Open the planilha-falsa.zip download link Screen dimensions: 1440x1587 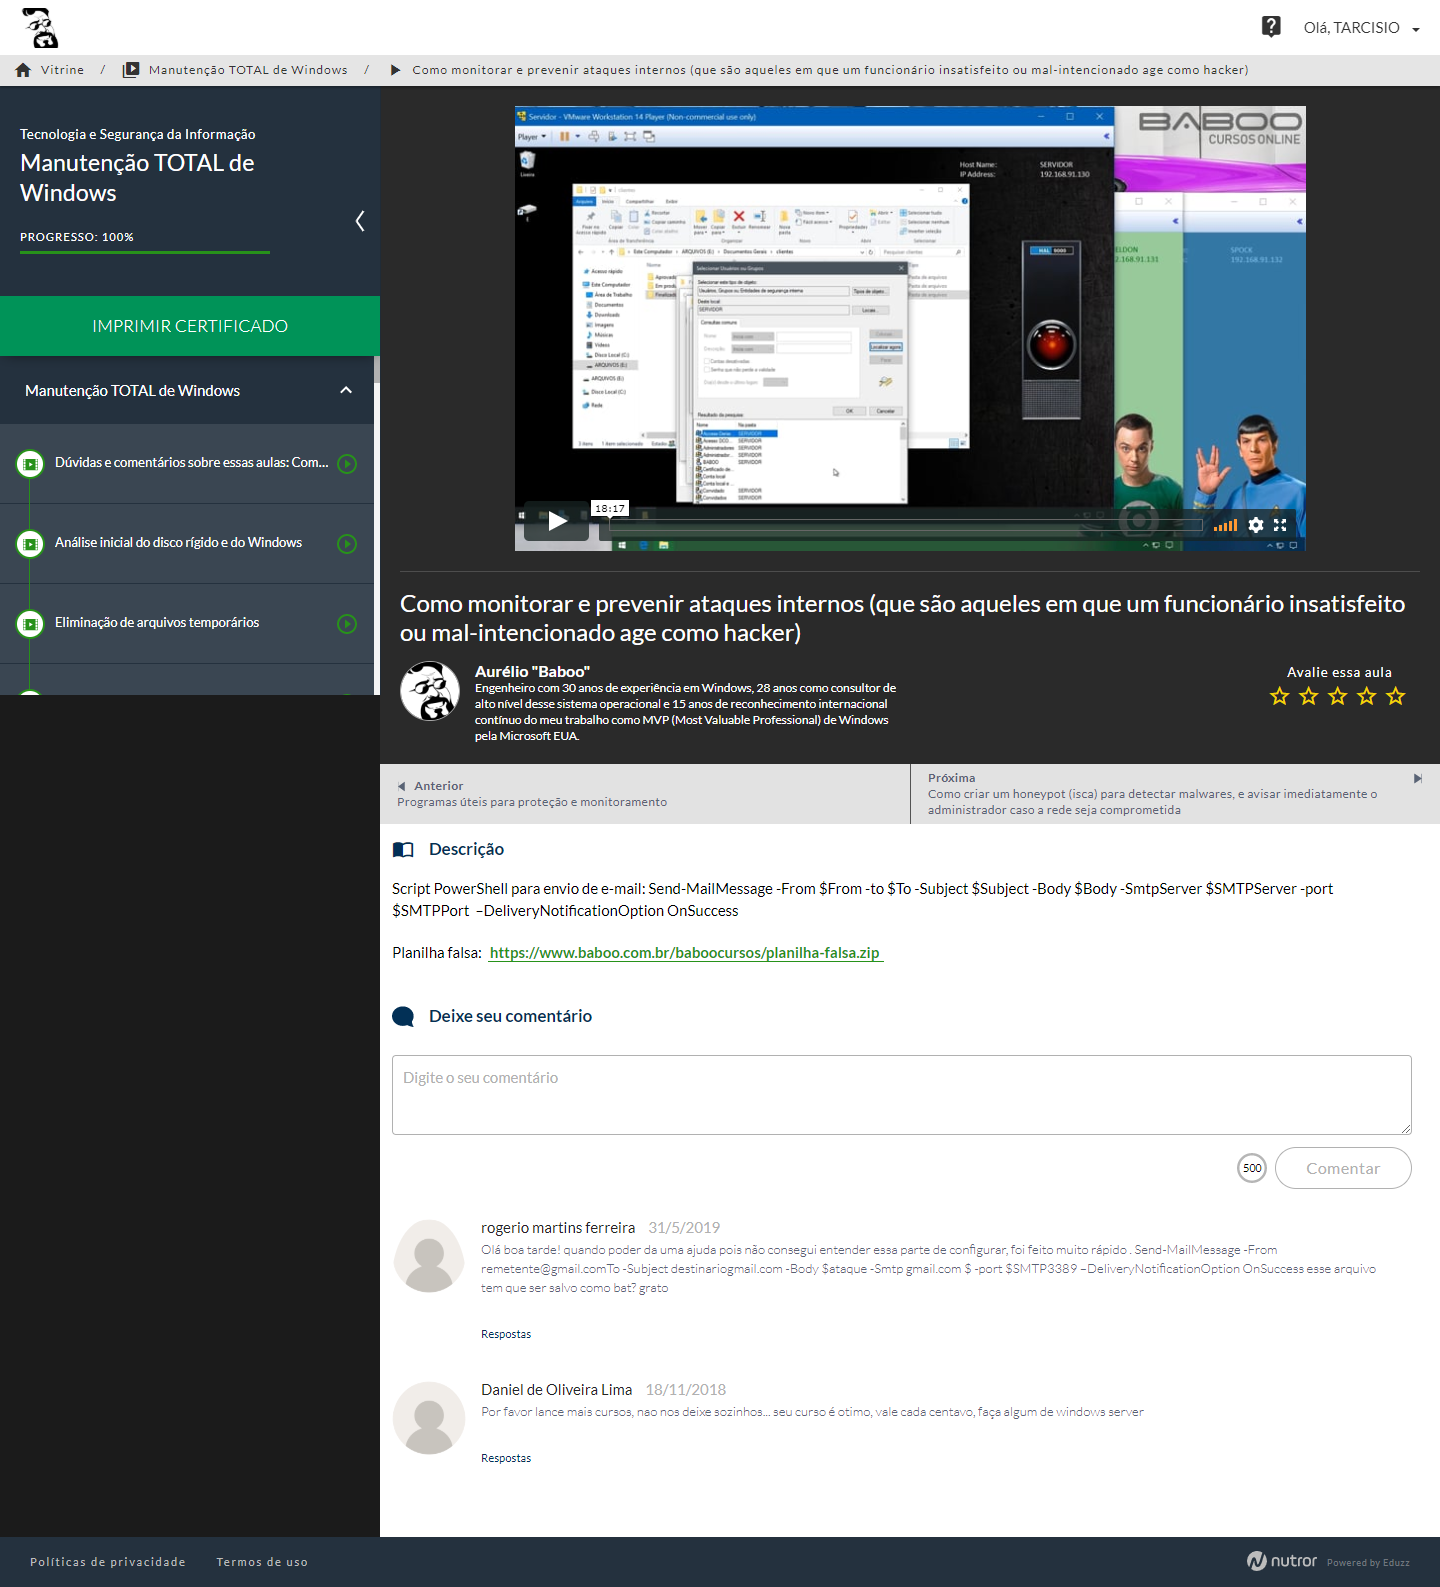[685, 953]
